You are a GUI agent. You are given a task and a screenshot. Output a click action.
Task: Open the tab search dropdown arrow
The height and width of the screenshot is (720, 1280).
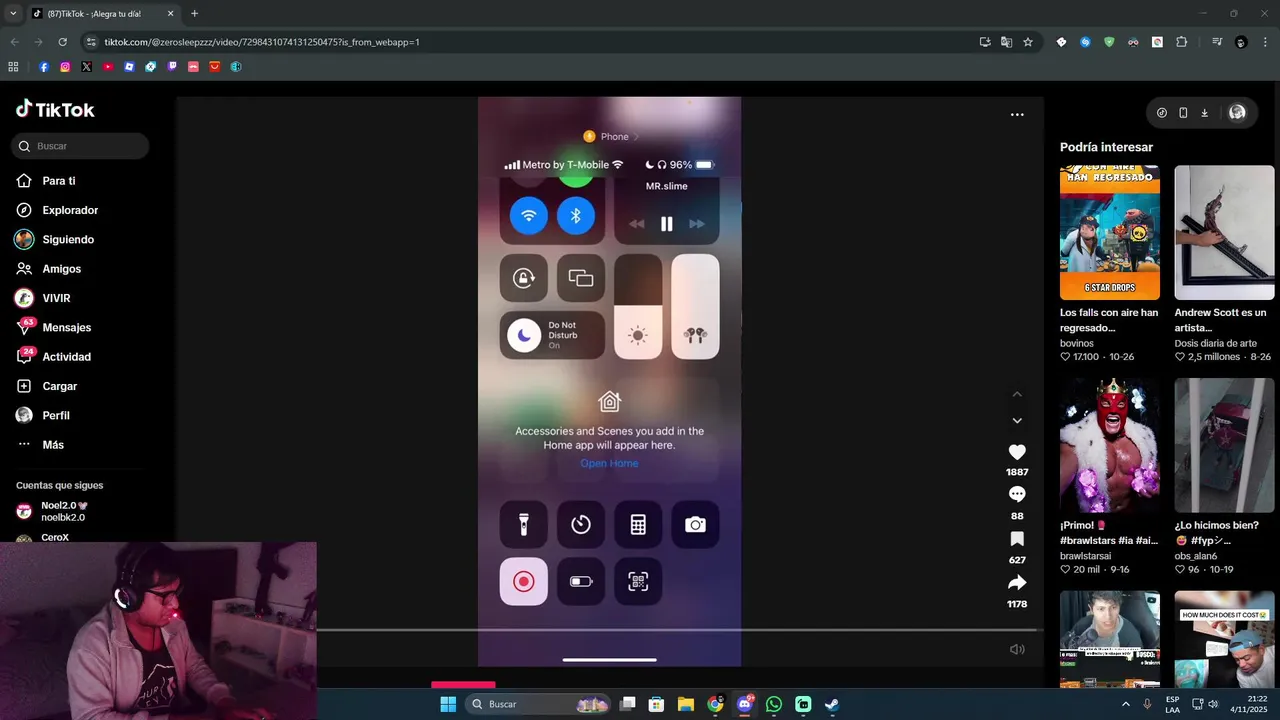click(x=13, y=13)
